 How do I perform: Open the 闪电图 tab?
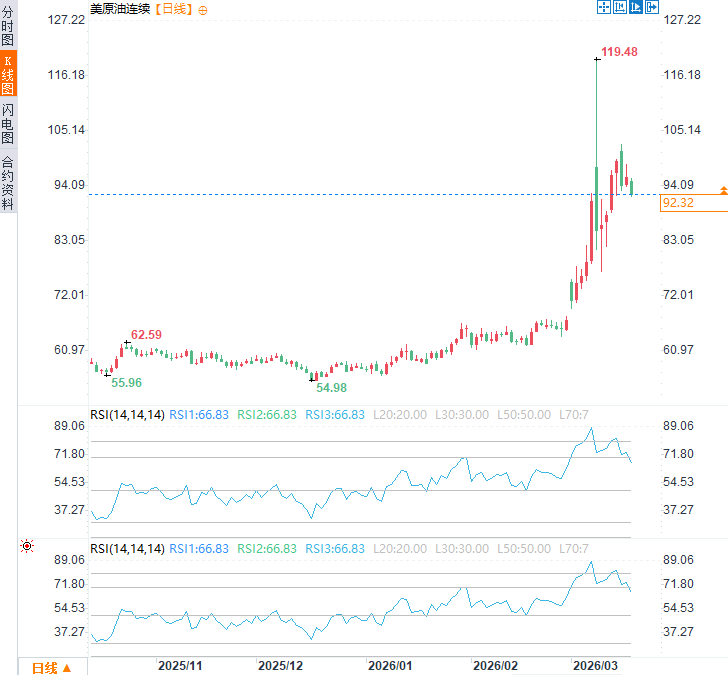(8, 123)
